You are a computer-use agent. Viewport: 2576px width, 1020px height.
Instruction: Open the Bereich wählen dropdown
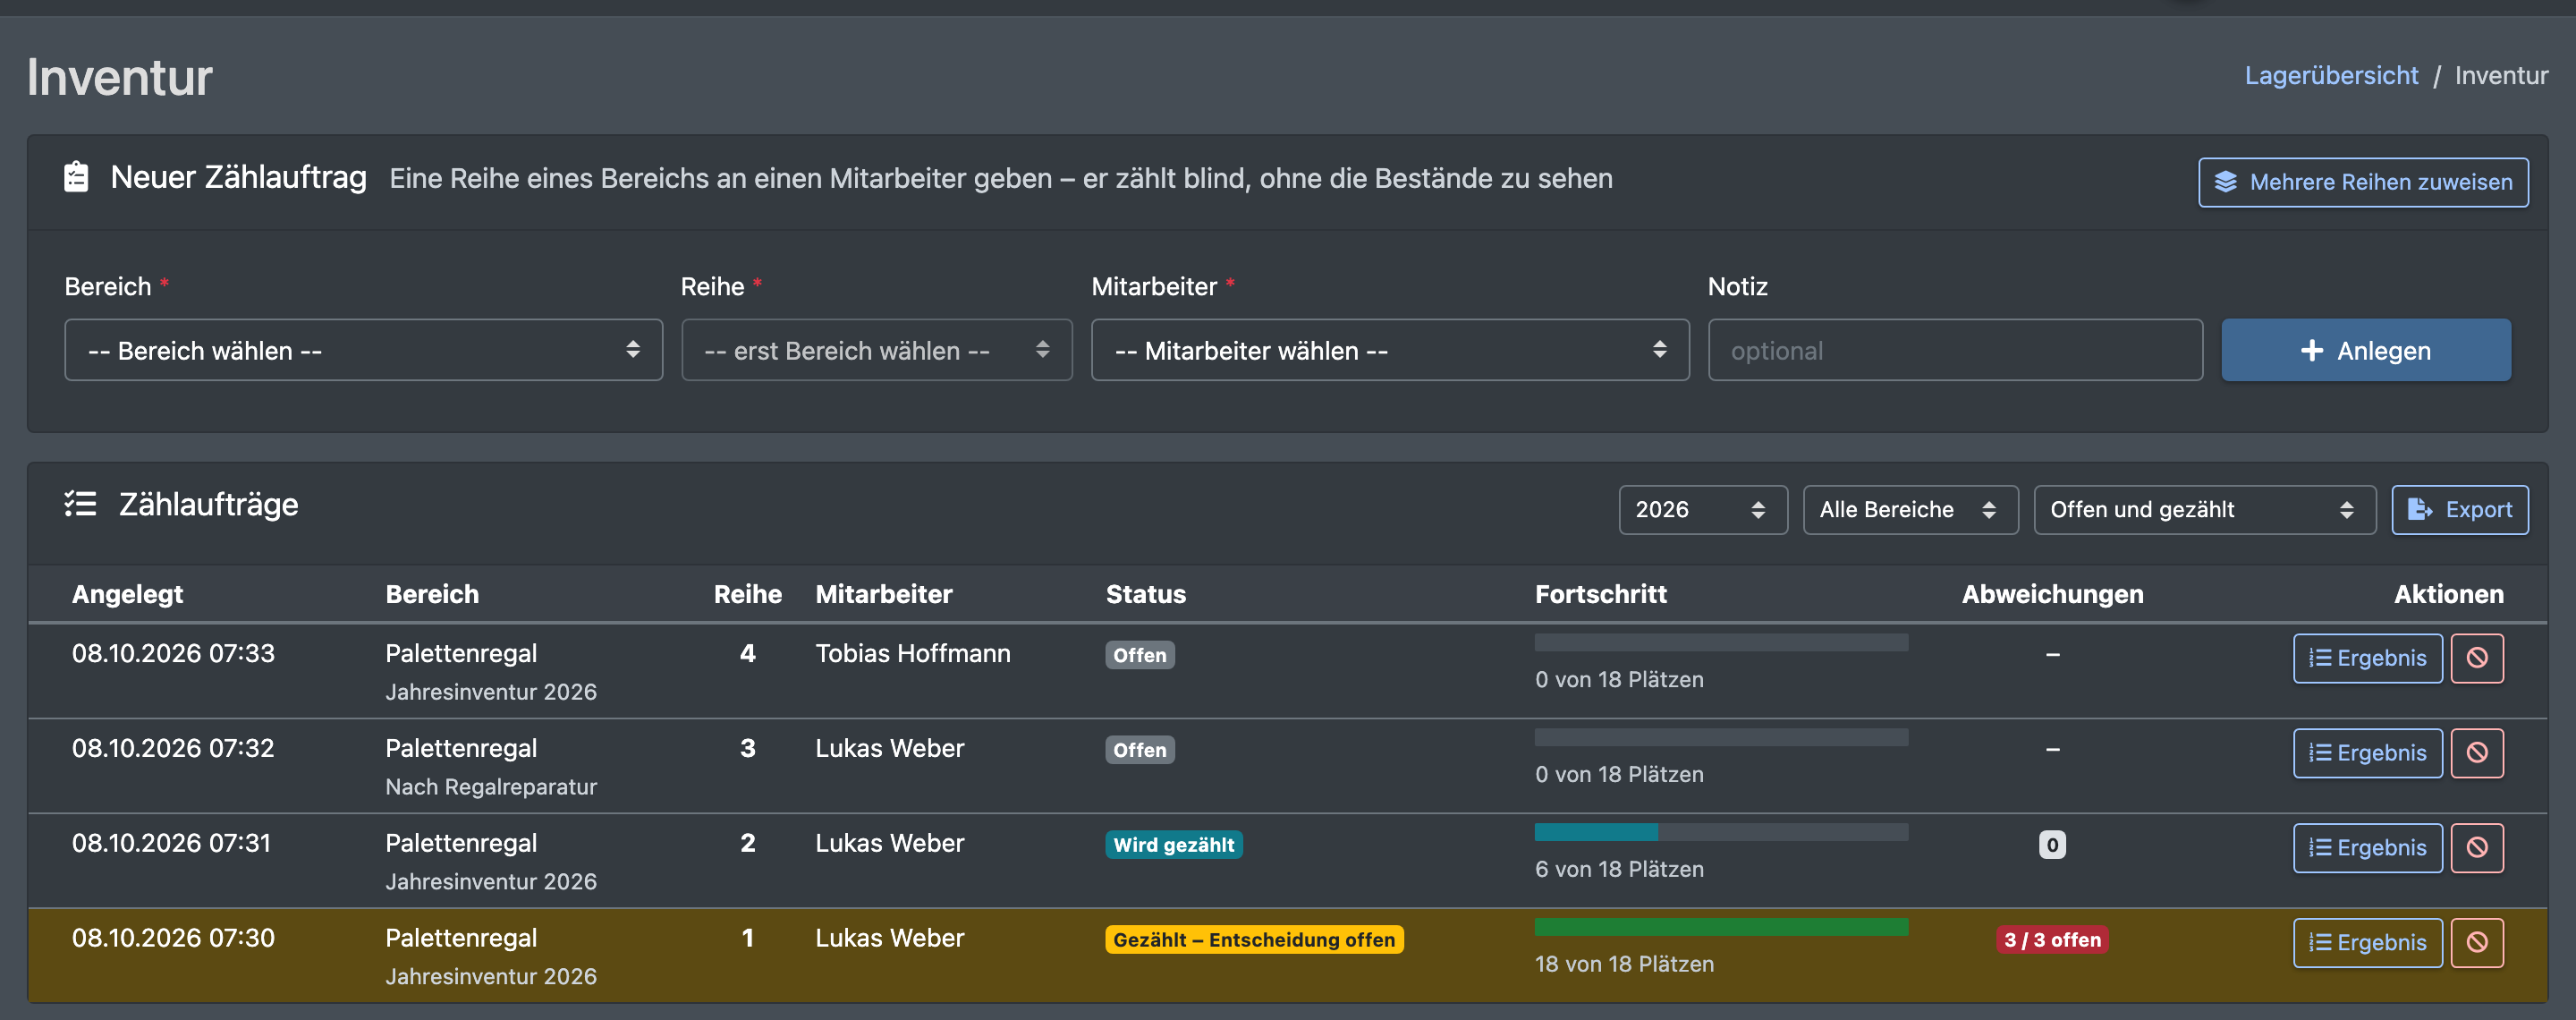pyautogui.click(x=363, y=350)
